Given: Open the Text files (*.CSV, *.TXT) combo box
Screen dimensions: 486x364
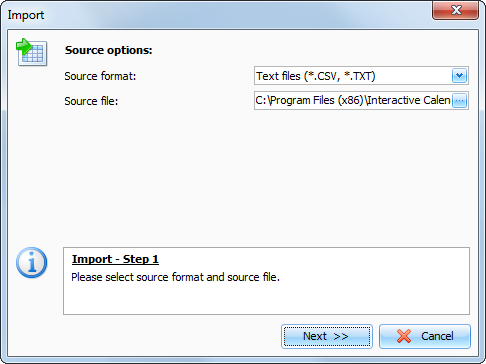Looking at the screenshot, I should click(x=361, y=76).
